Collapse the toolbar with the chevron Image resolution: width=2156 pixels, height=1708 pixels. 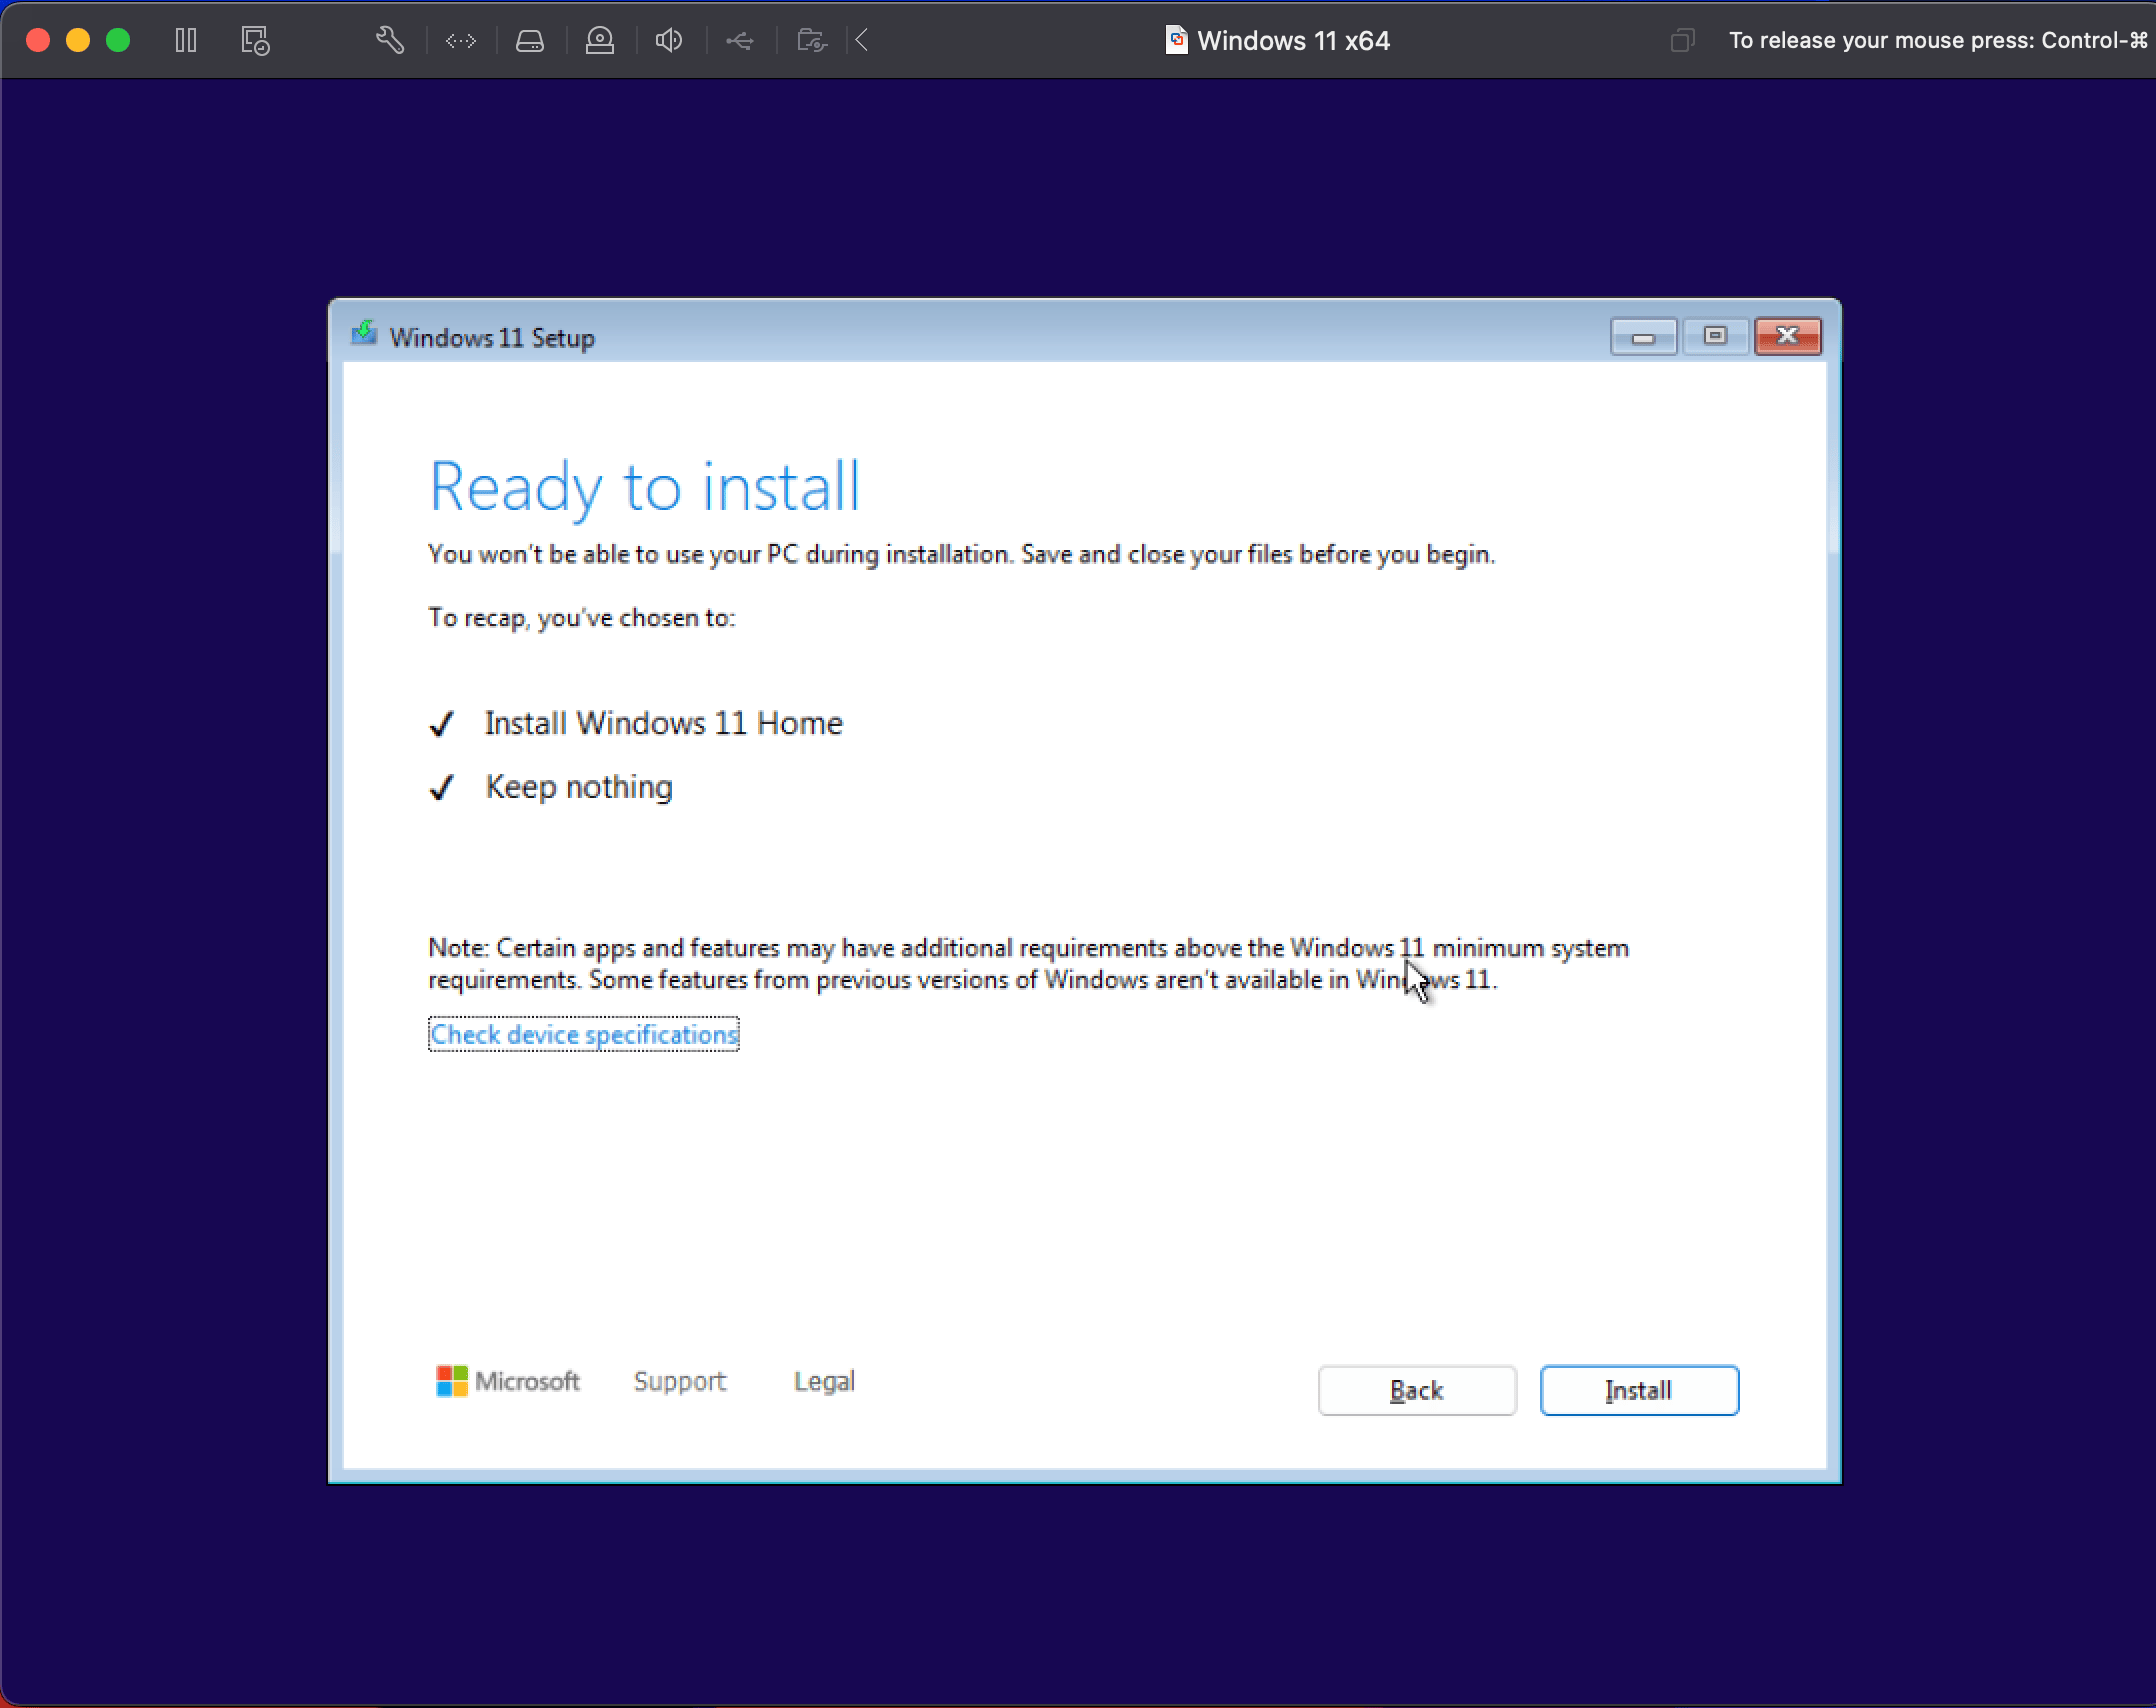point(862,40)
